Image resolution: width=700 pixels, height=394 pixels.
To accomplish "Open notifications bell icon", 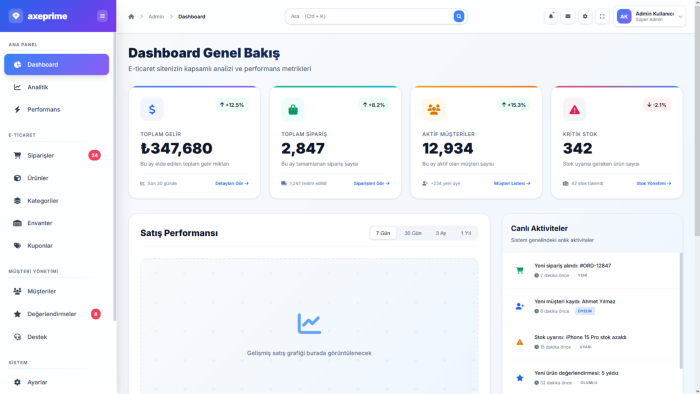I will point(551,17).
